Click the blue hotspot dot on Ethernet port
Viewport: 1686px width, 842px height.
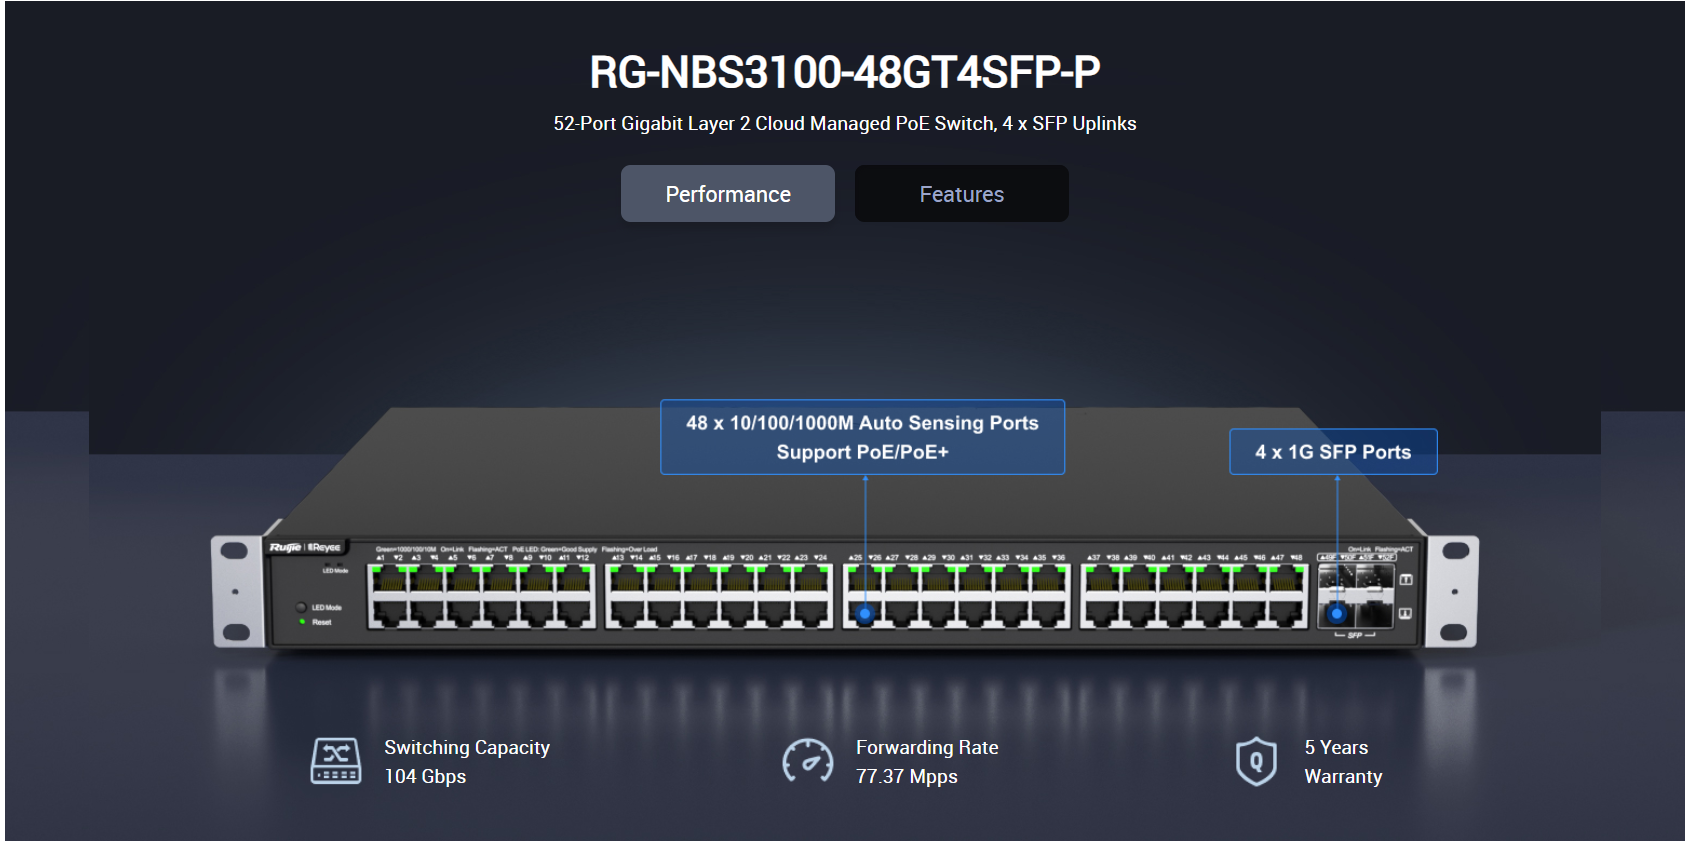pos(865,614)
